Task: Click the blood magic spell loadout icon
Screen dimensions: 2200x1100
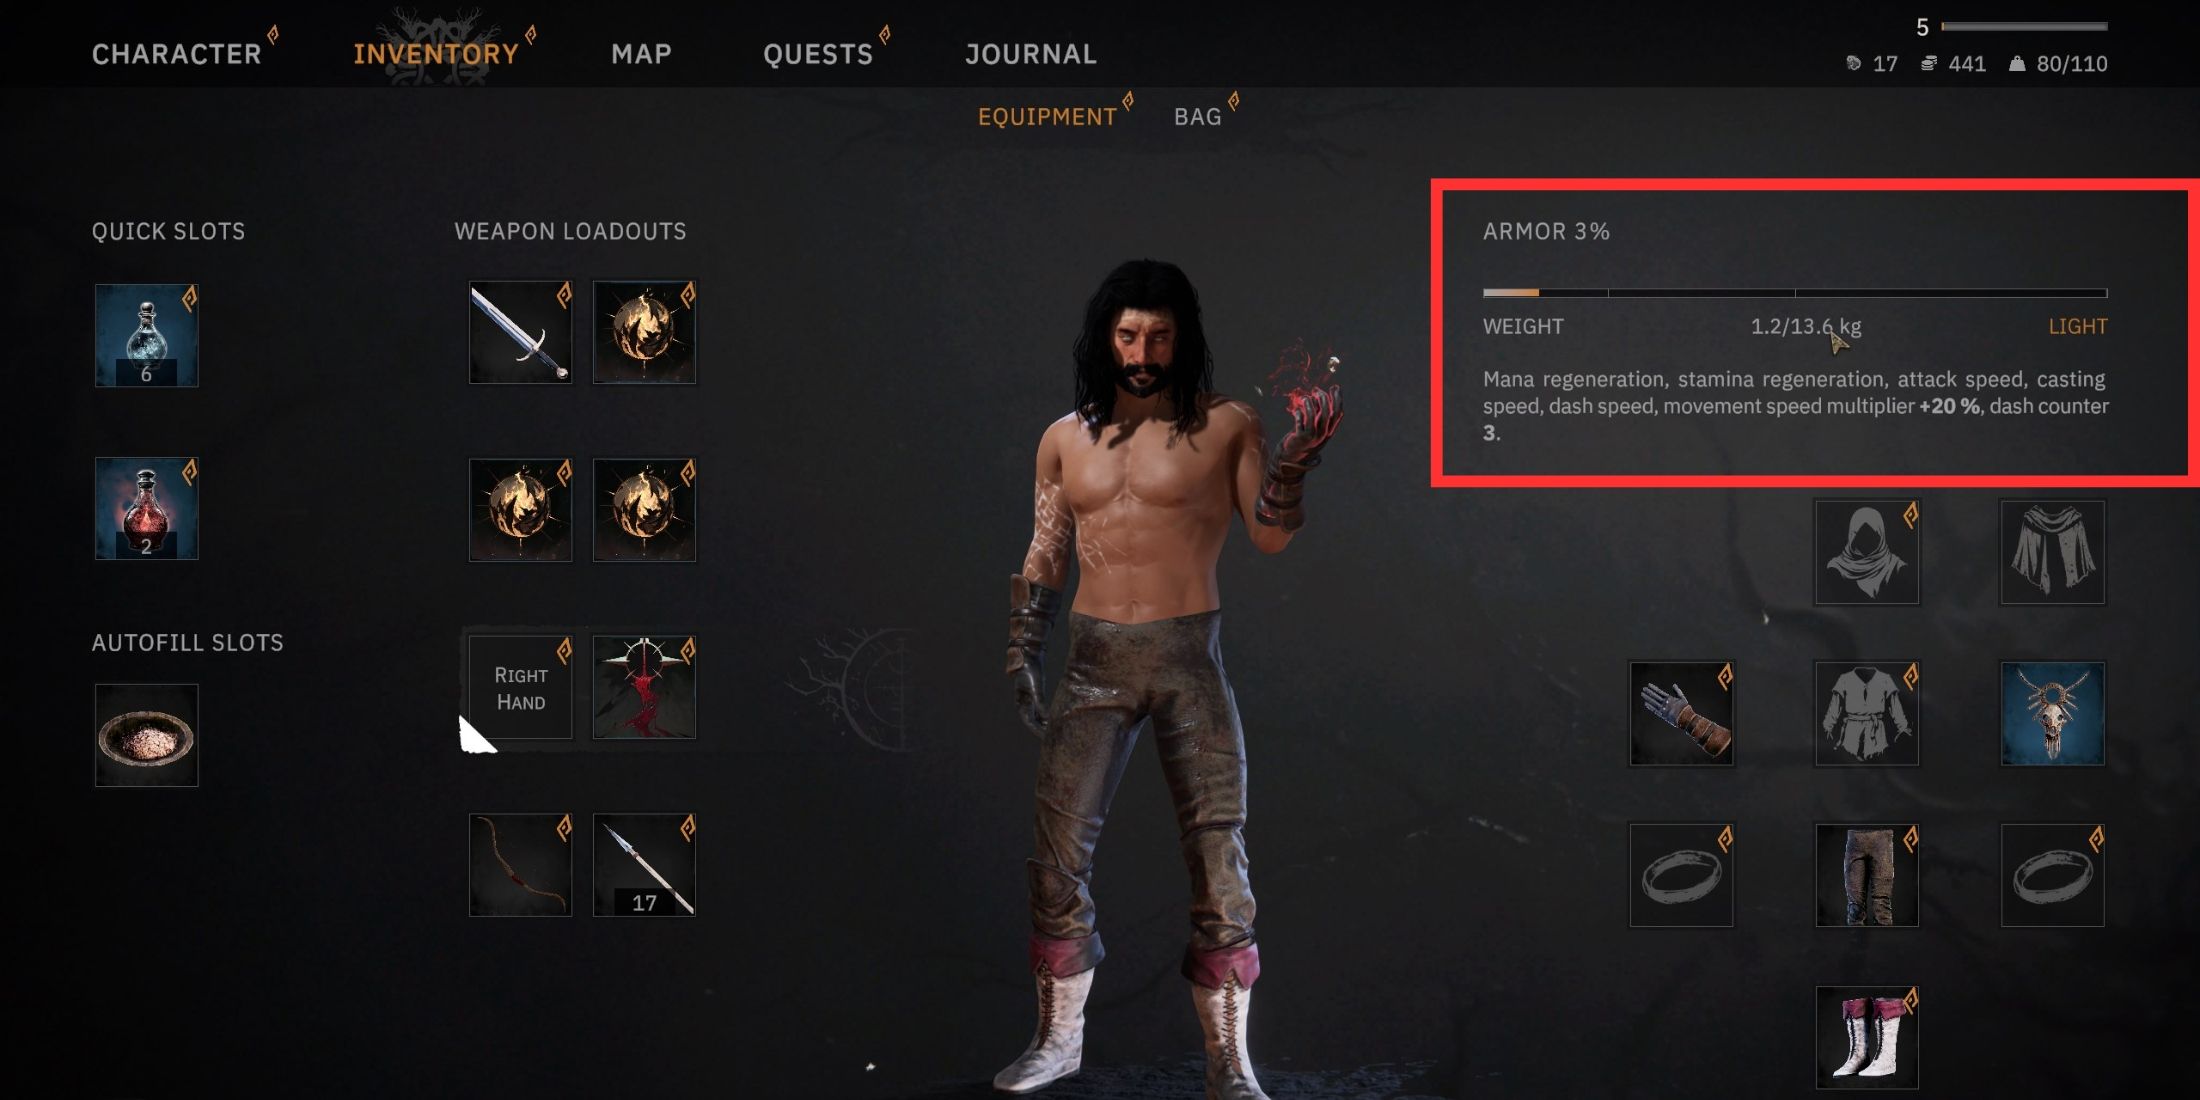Action: (x=644, y=687)
